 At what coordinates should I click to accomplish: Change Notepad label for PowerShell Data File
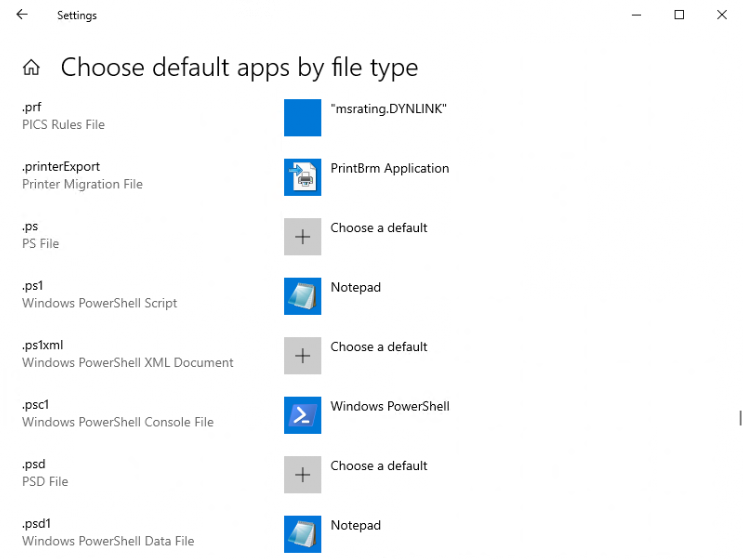pos(356,526)
